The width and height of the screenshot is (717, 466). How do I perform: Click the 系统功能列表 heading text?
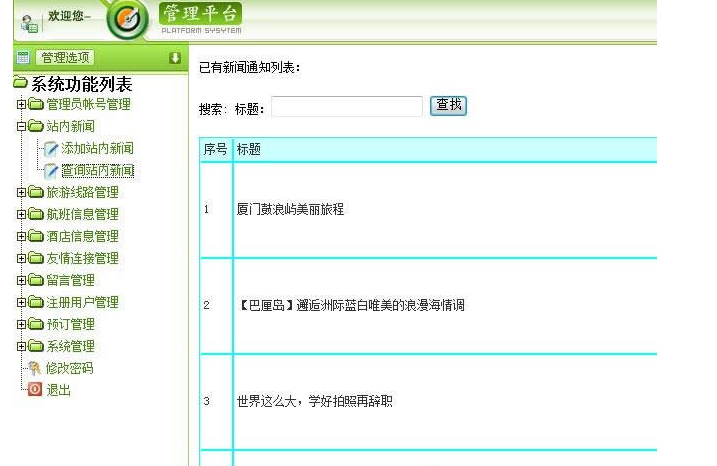pos(82,84)
